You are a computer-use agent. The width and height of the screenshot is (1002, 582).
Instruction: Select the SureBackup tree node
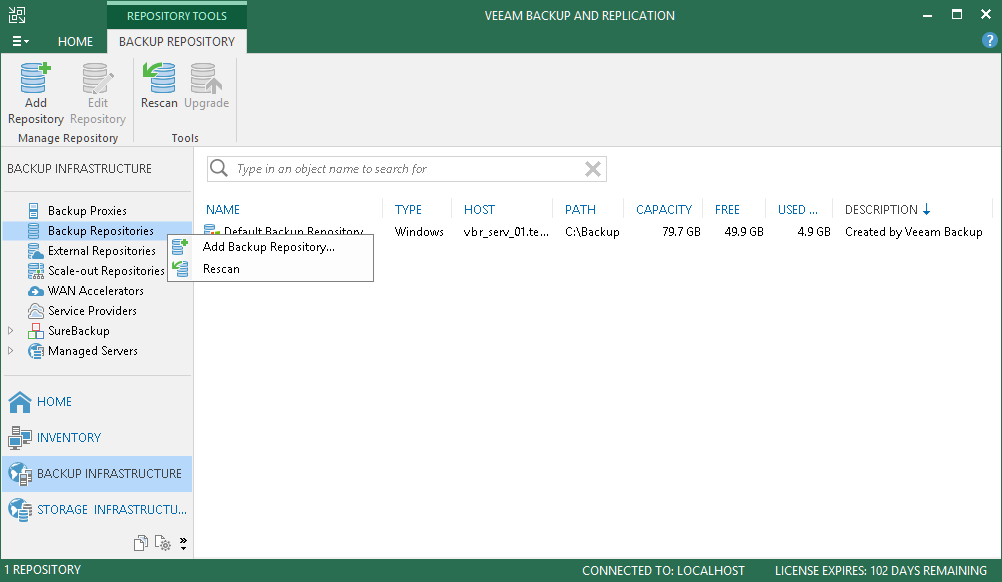(79, 331)
